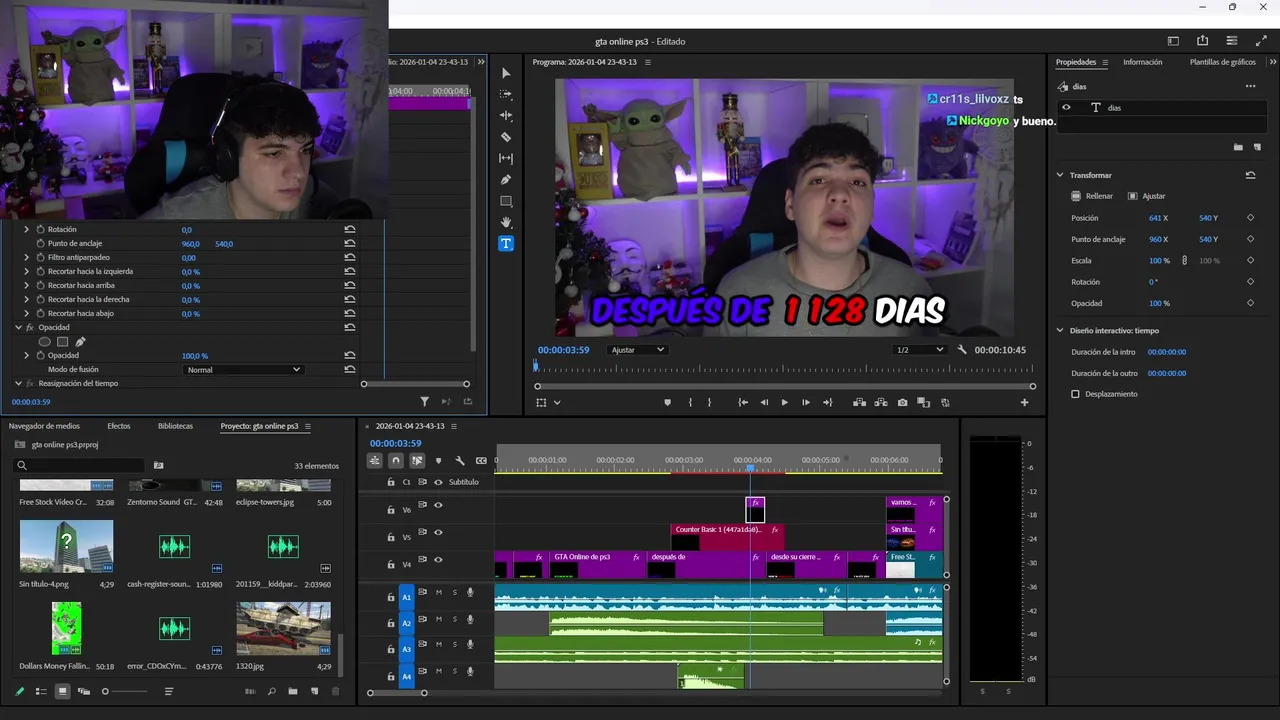The image size is (1280, 720).
Task: Select the Rectangle tool
Action: (x=506, y=201)
